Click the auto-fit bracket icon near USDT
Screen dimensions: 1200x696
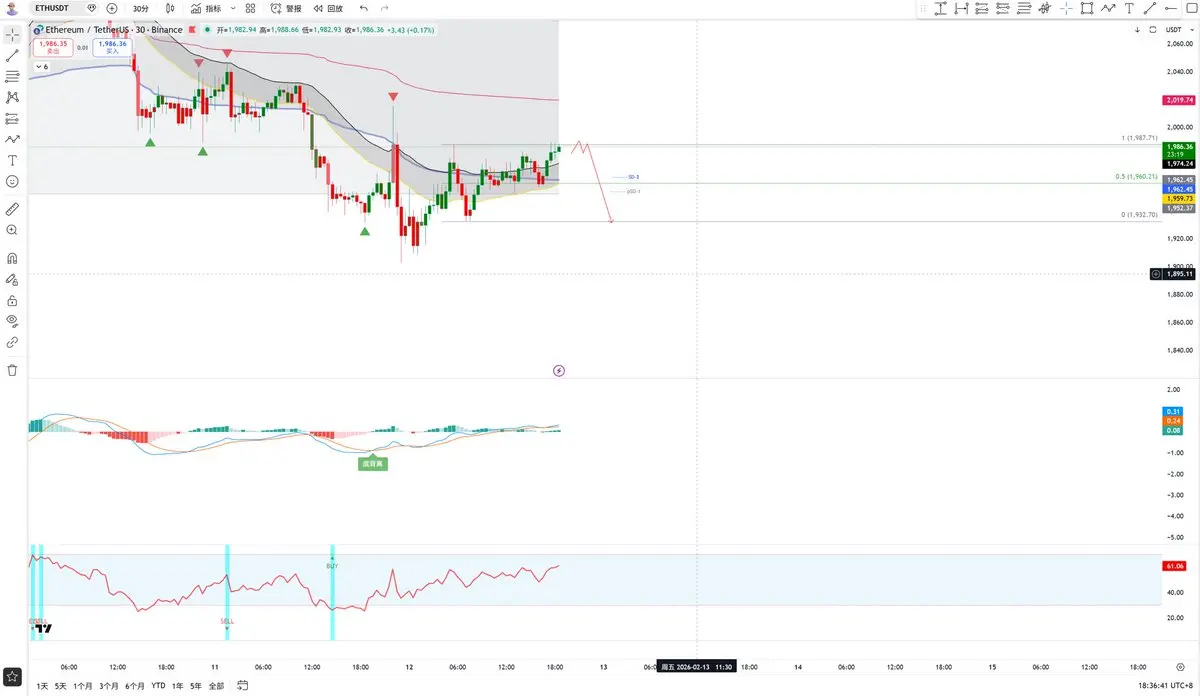pos(1153,30)
